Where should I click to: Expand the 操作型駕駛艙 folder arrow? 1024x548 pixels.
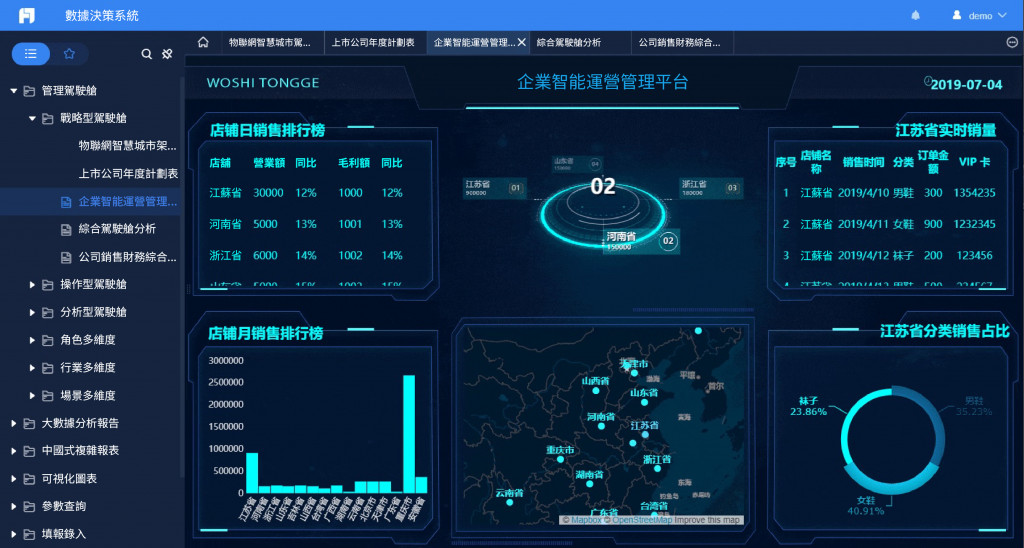coord(32,285)
